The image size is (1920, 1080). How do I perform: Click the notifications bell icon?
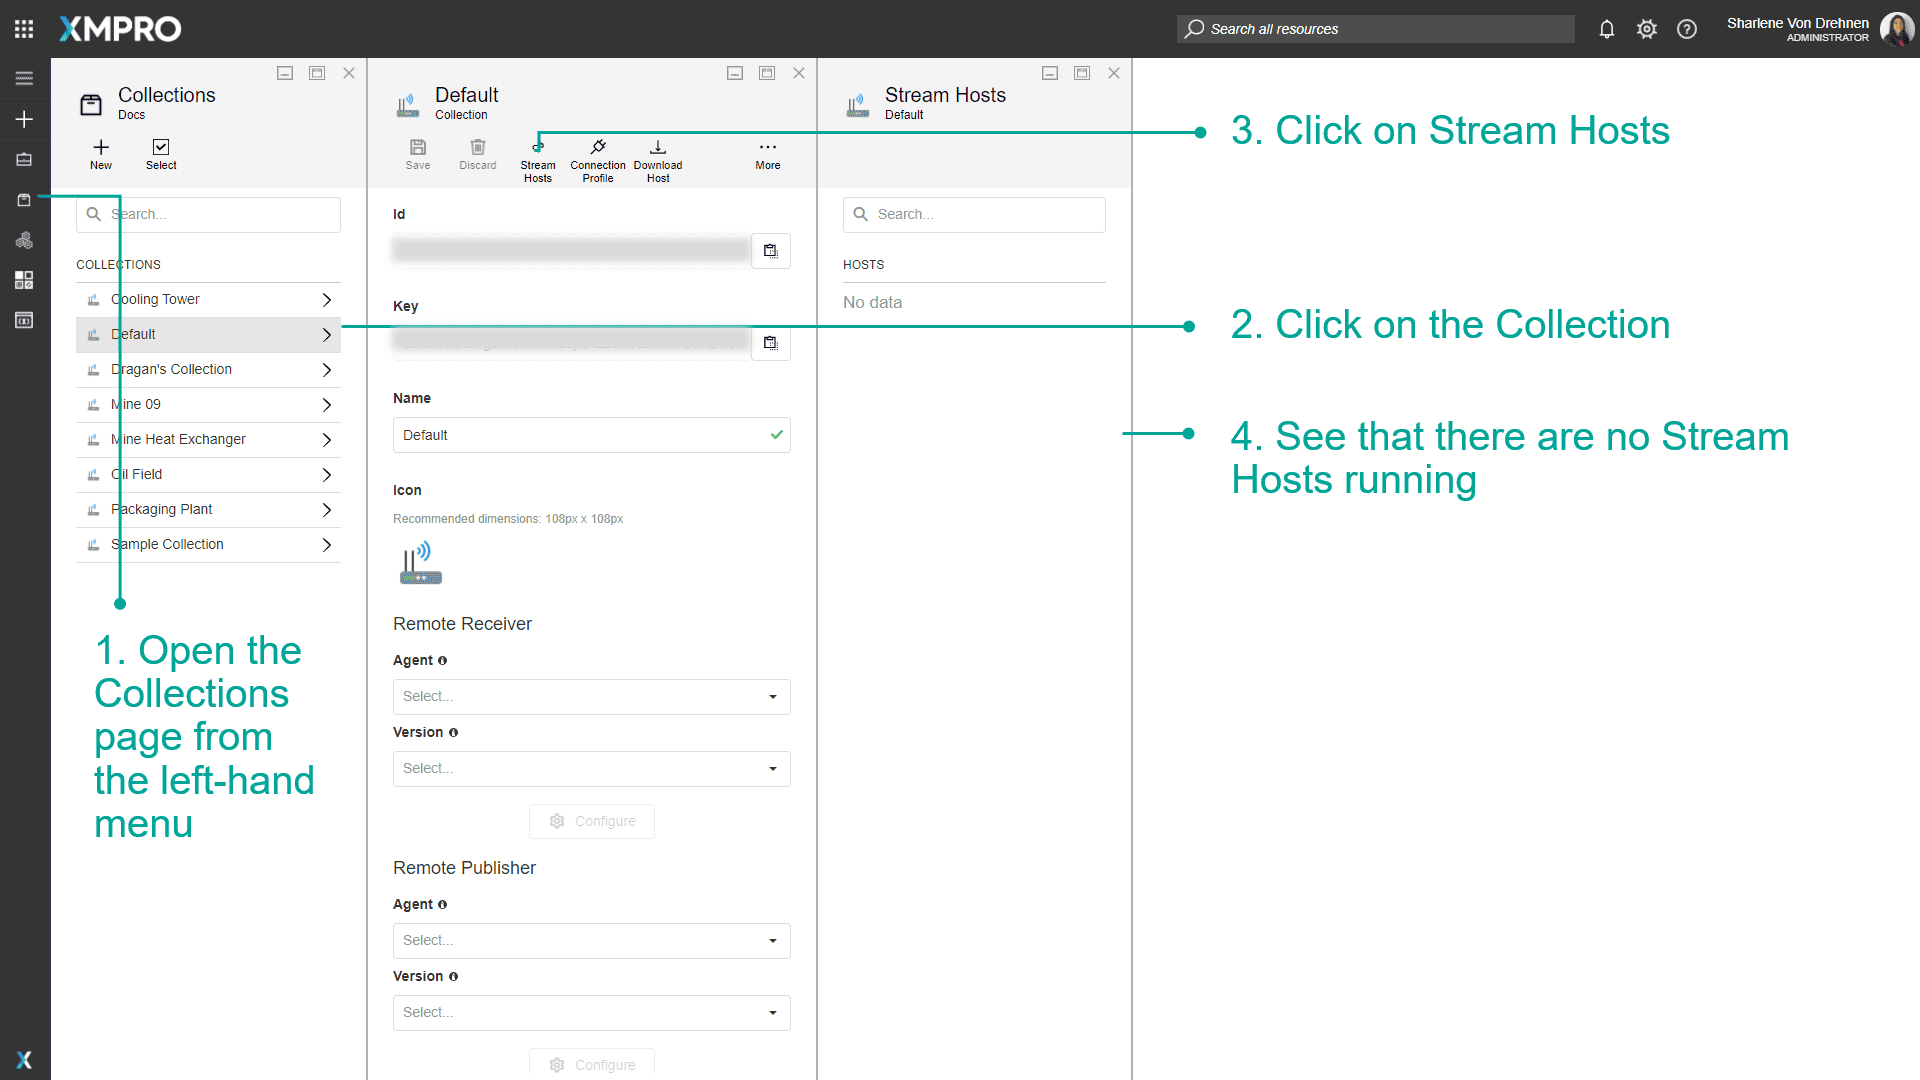[x=1607, y=29]
